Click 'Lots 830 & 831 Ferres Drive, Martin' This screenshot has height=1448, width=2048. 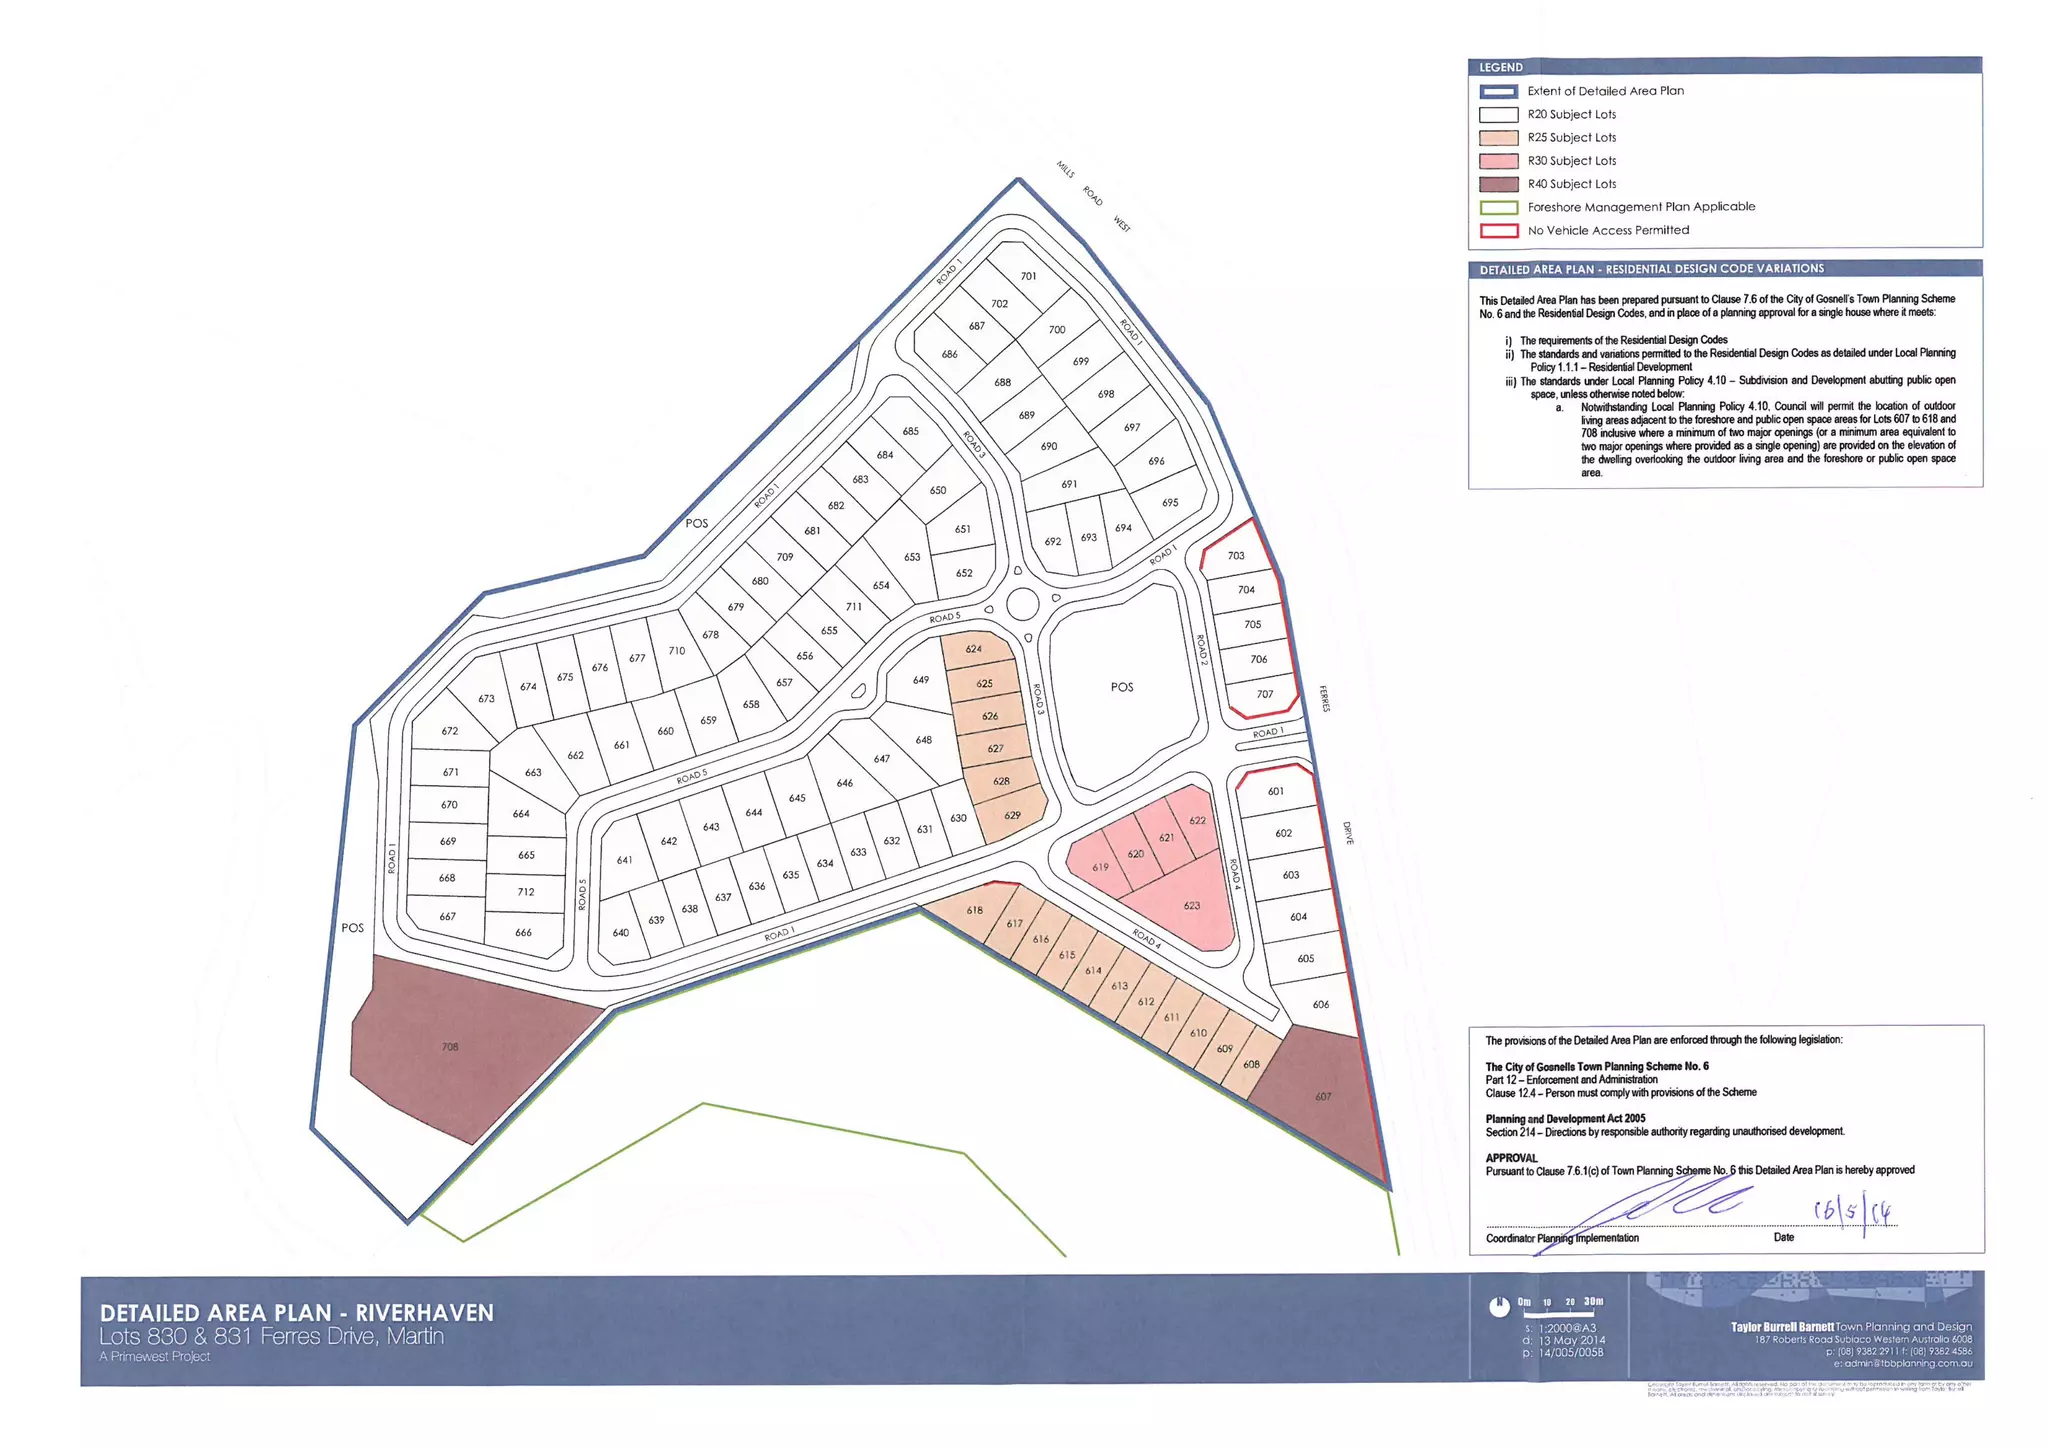[271, 1337]
